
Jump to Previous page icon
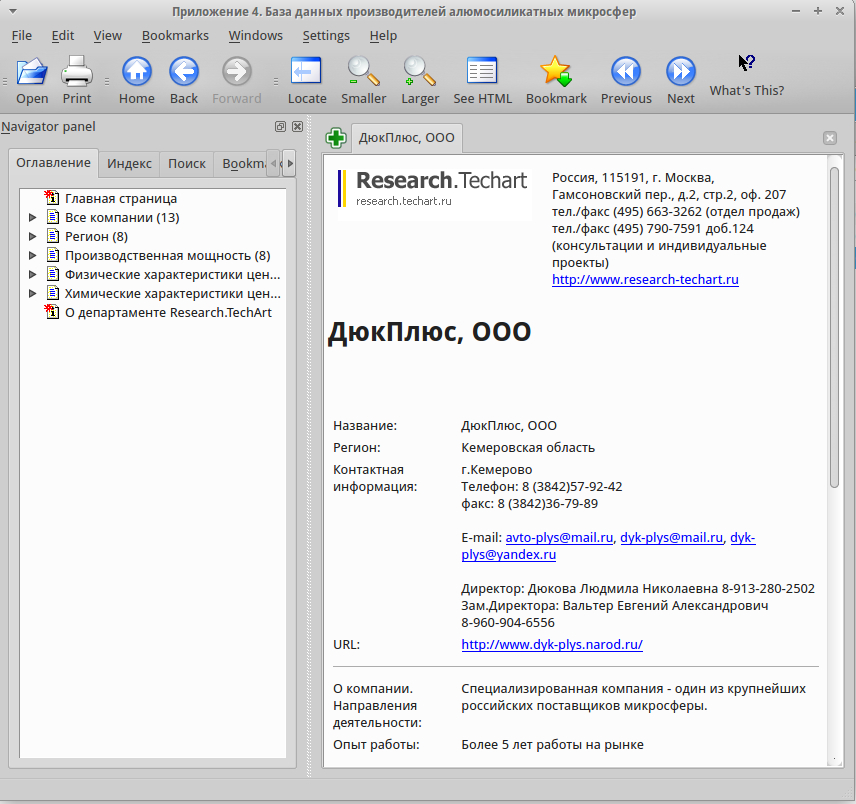coord(626,72)
